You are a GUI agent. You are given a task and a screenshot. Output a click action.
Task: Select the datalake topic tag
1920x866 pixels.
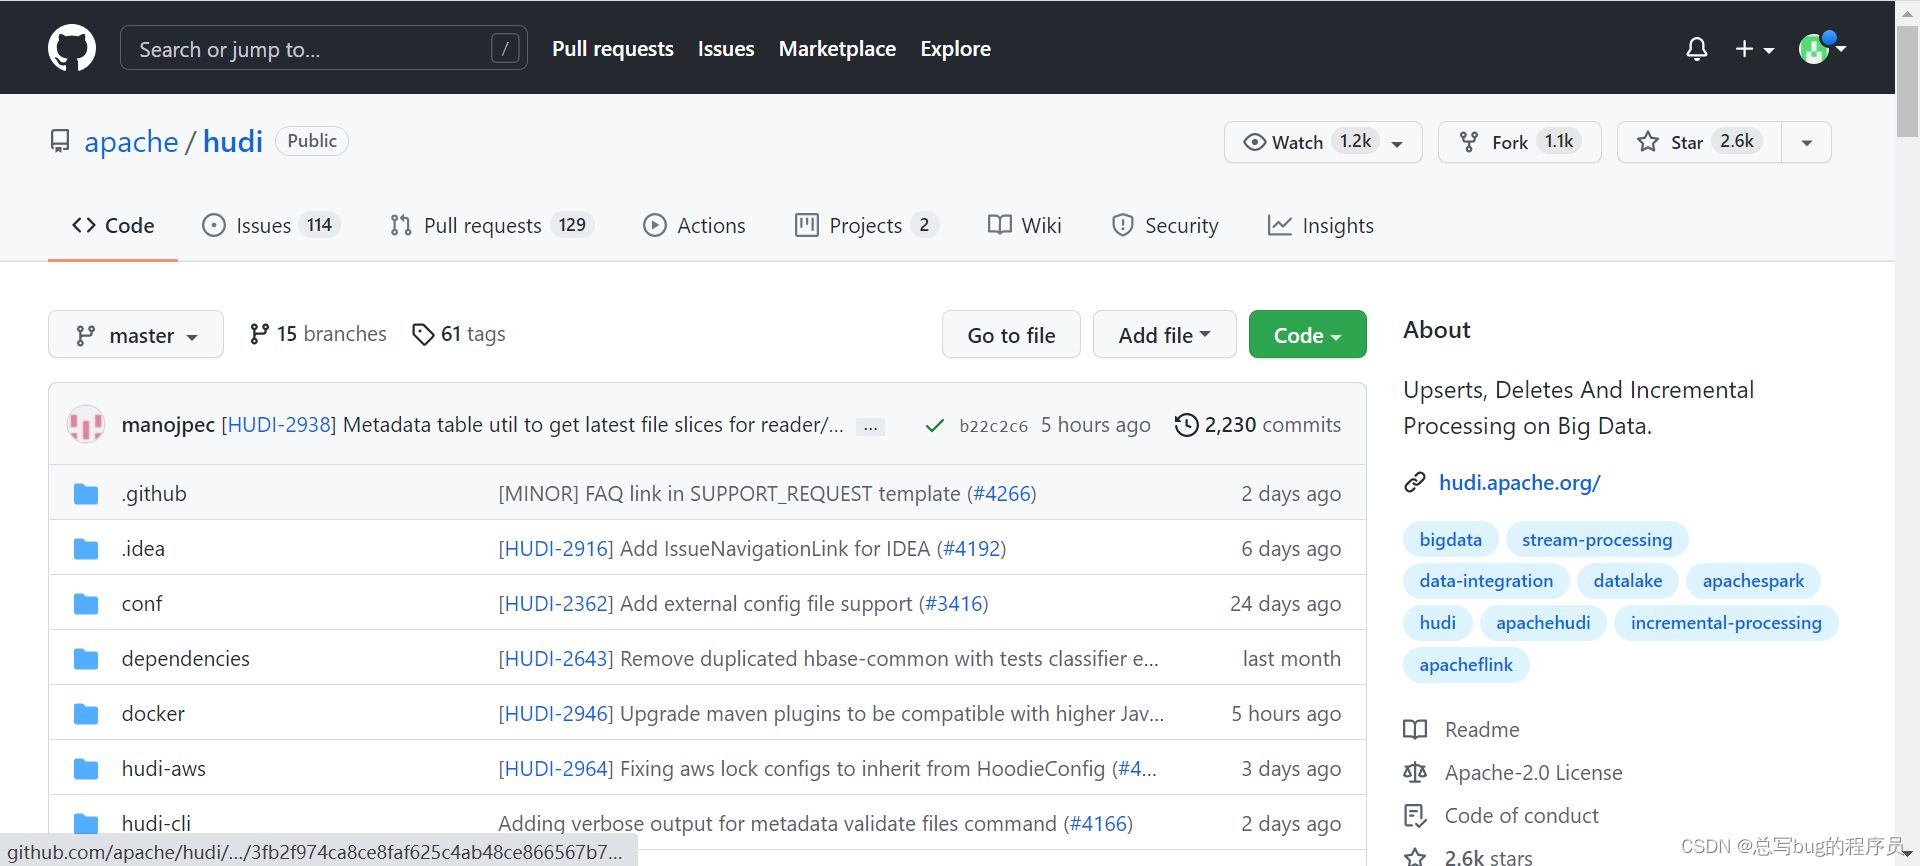click(1627, 581)
